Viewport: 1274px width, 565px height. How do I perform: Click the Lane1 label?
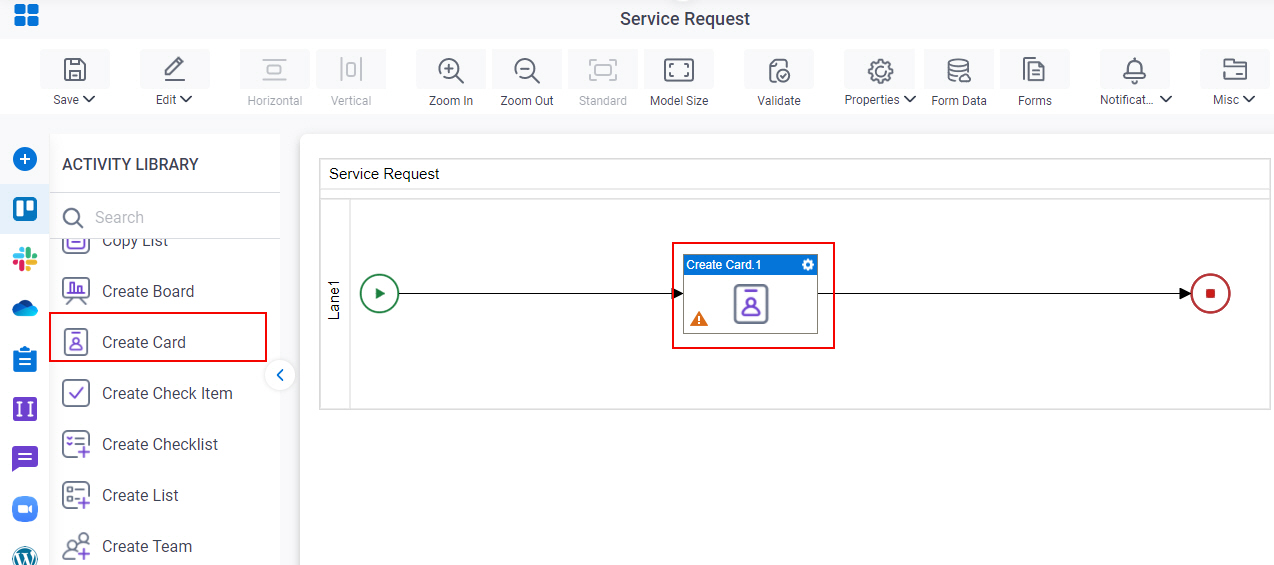pyautogui.click(x=335, y=300)
